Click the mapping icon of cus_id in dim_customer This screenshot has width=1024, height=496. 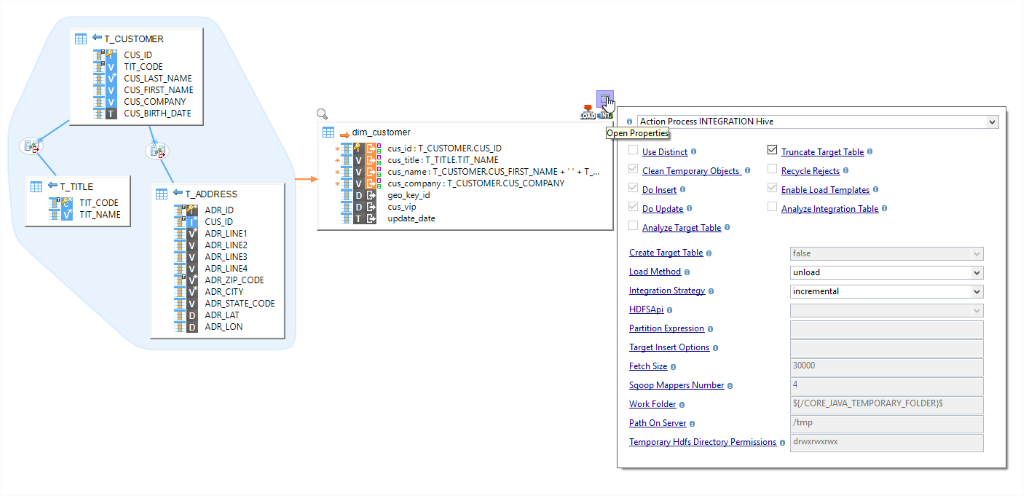pos(372,148)
